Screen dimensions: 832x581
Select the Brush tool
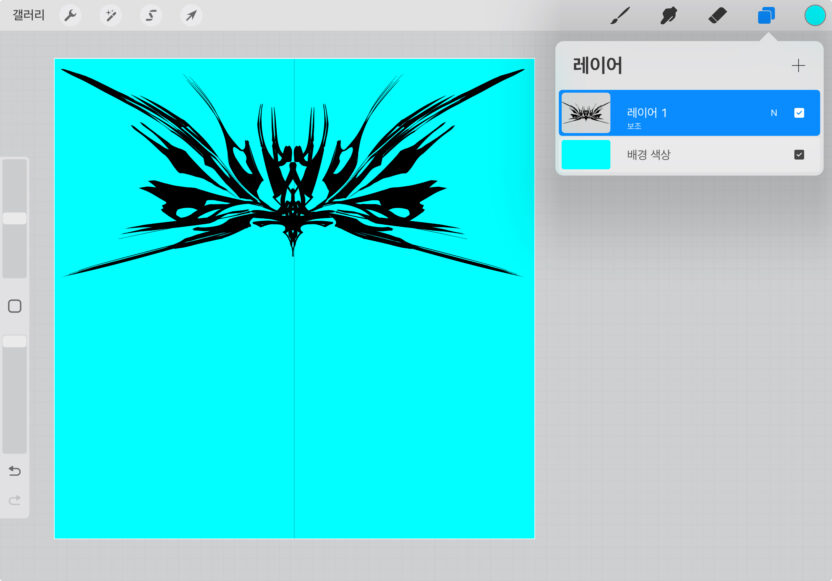point(620,15)
